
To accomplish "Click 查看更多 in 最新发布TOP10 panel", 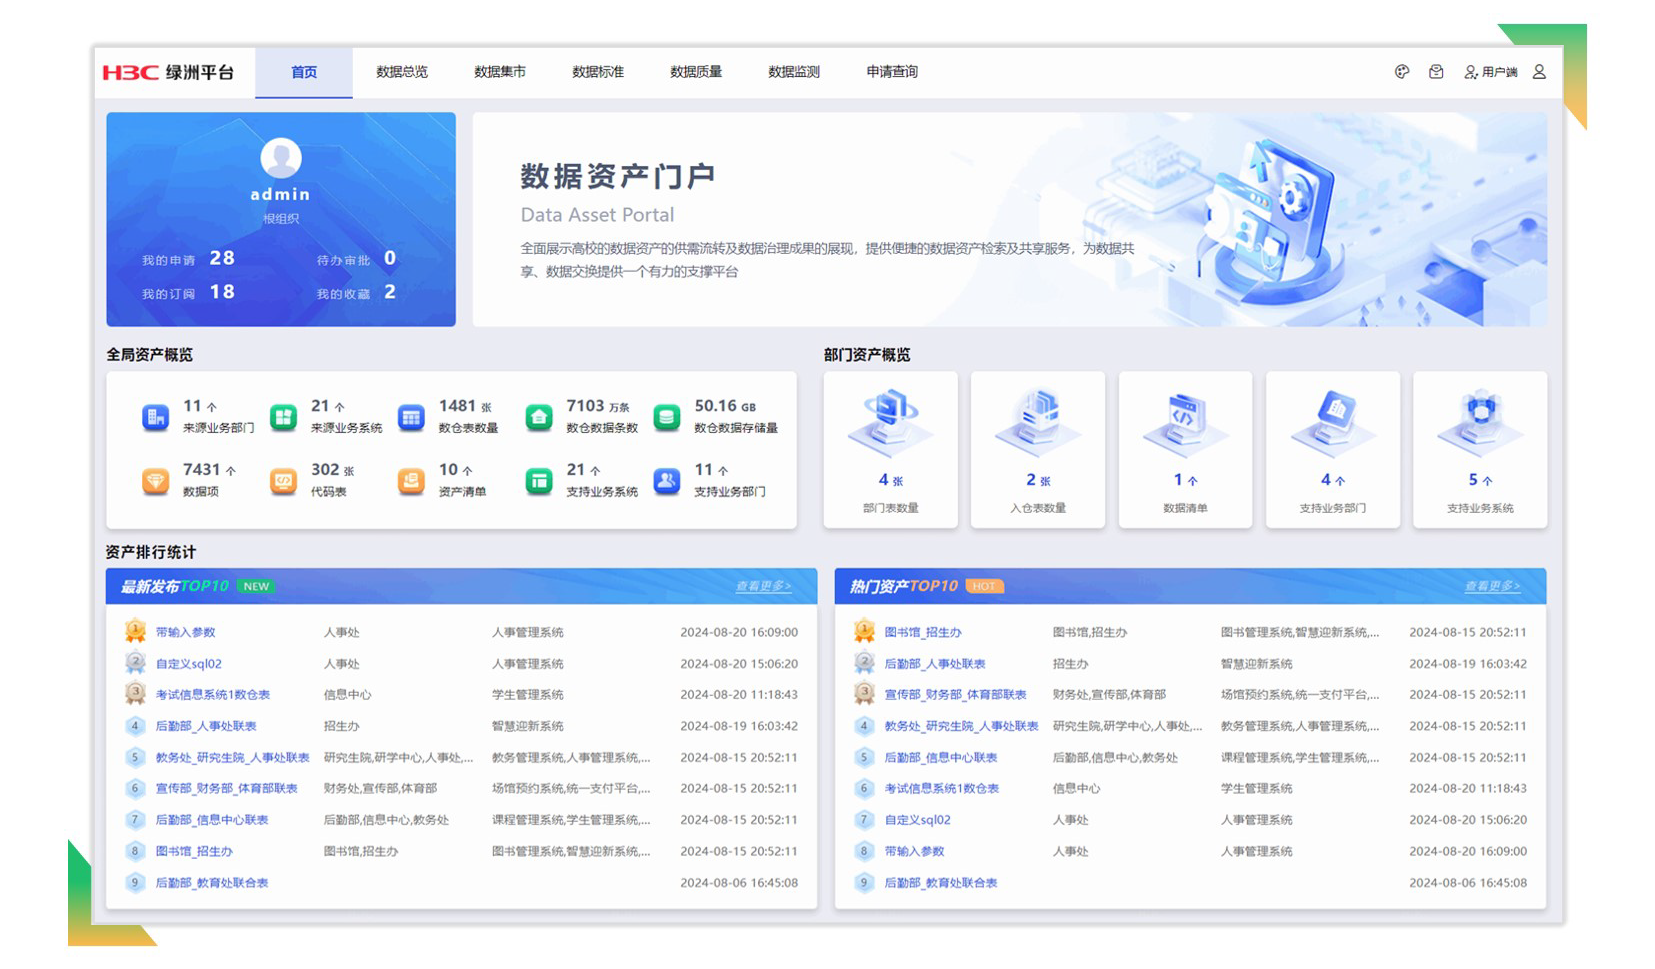I will (763, 586).
